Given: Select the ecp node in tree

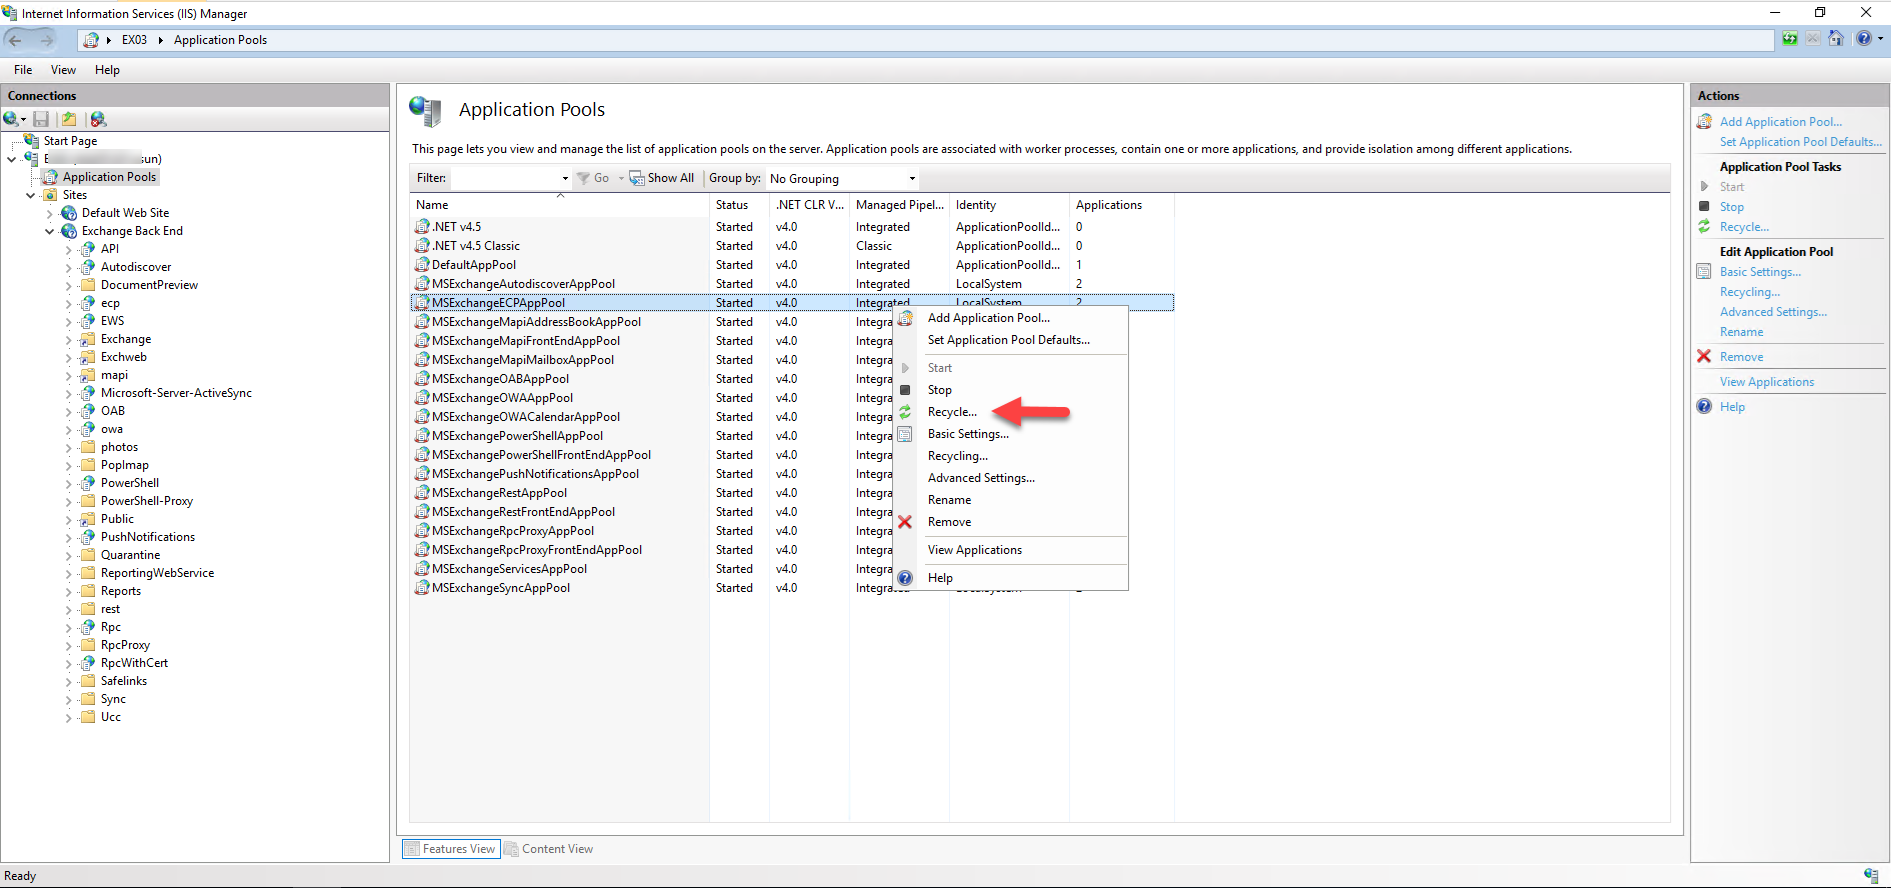Looking at the screenshot, I should [x=110, y=303].
